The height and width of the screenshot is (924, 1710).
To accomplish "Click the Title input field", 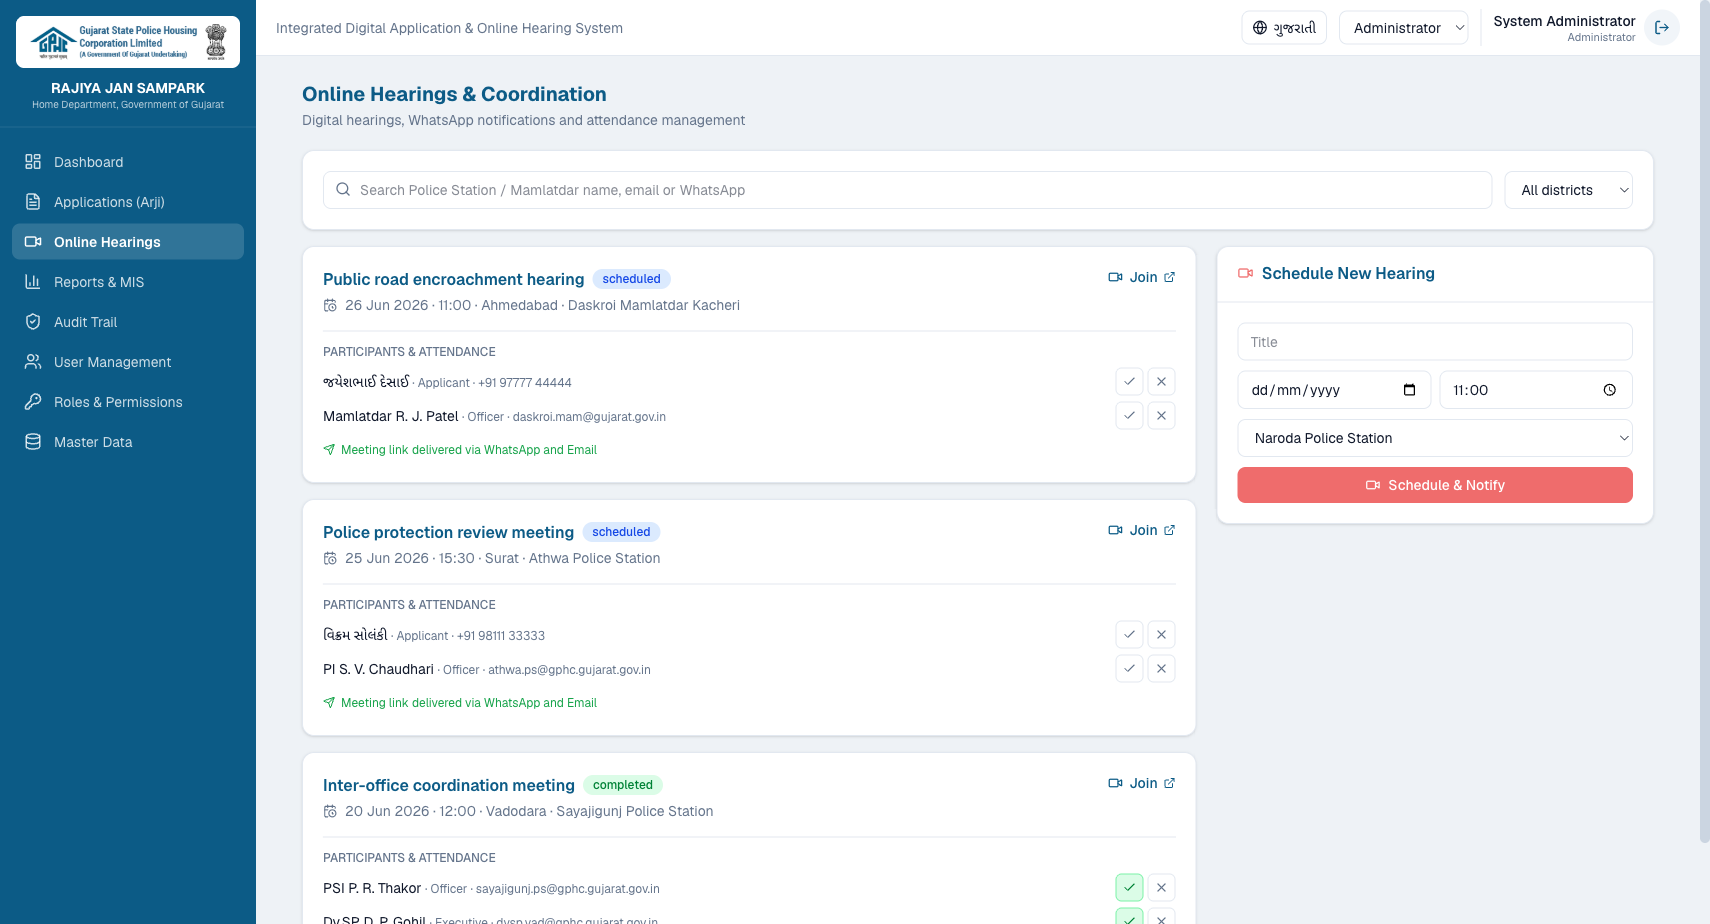I will tap(1435, 342).
